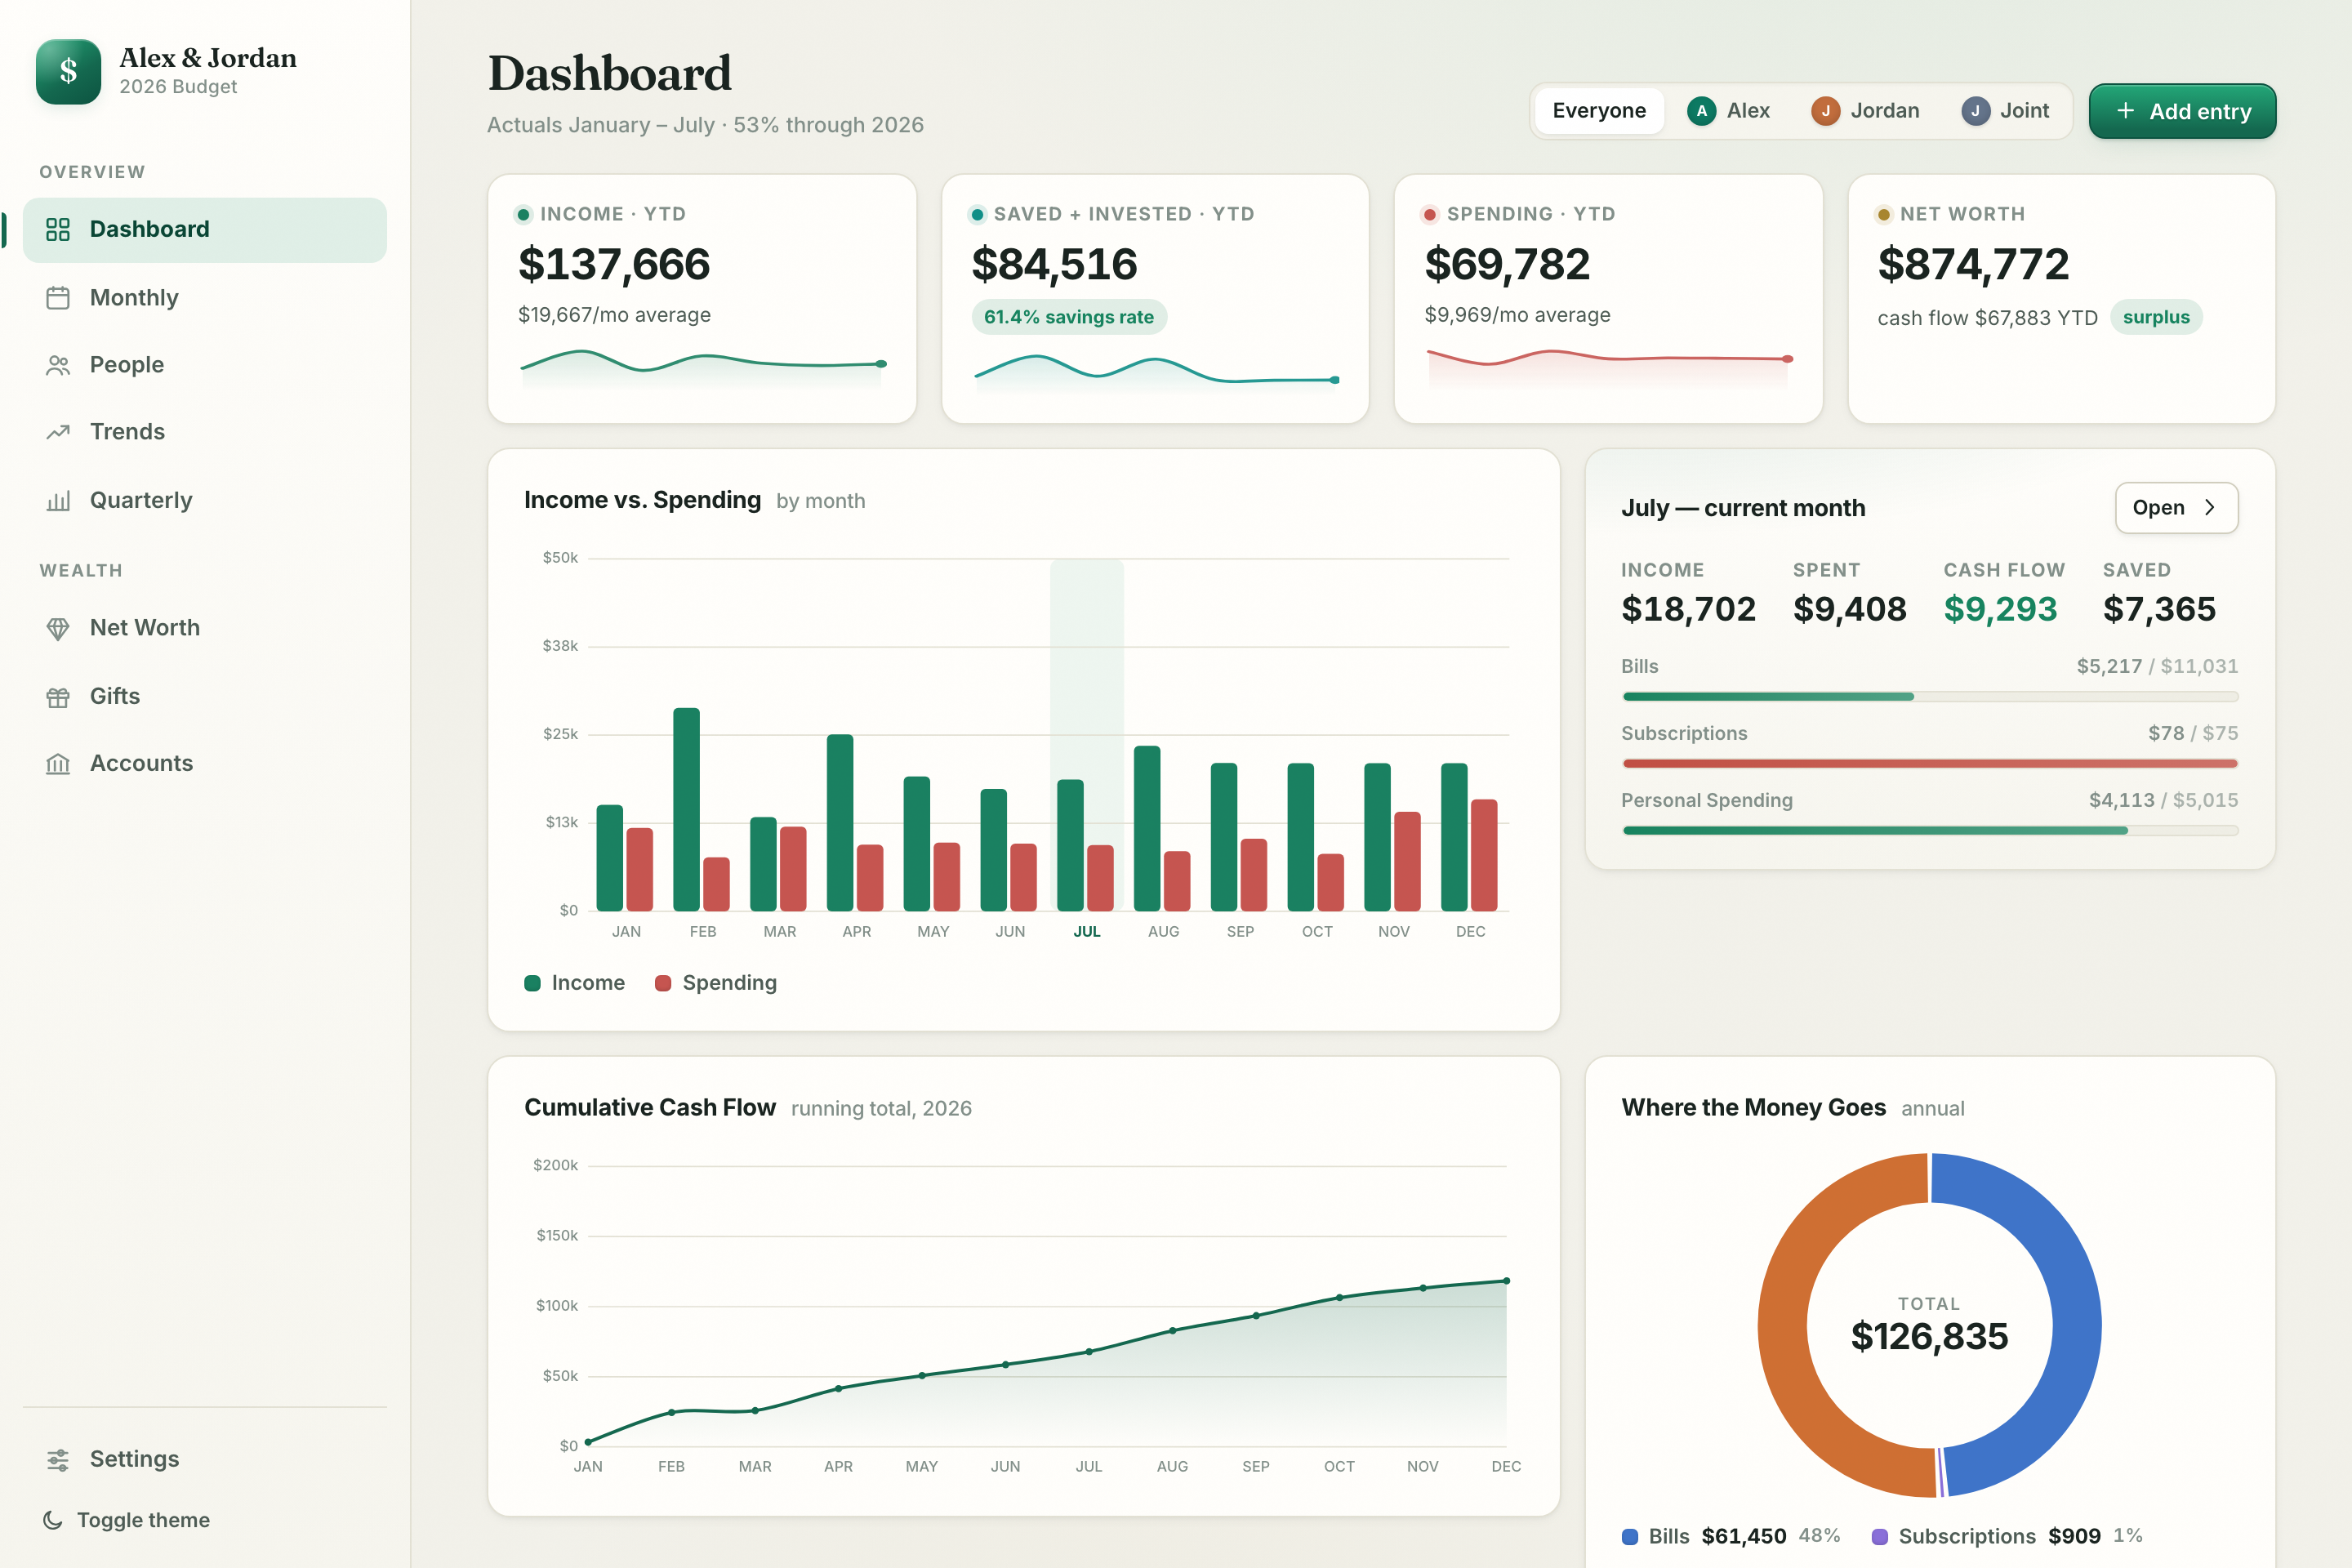2352x1568 pixels.
Task: Toggle theme label in the sidebar
Action: (143, 1520)
